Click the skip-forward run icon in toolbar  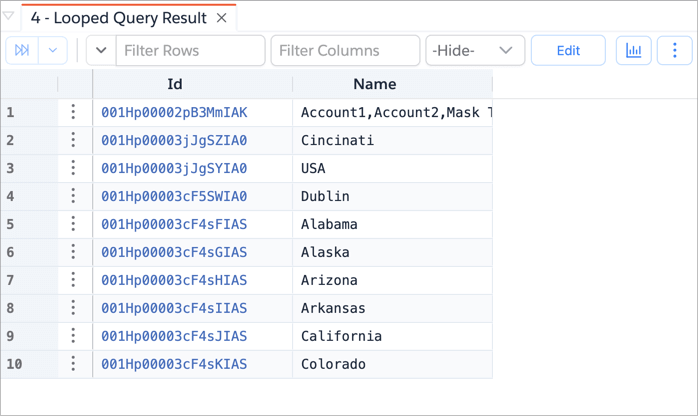click(x=22, y=51)
